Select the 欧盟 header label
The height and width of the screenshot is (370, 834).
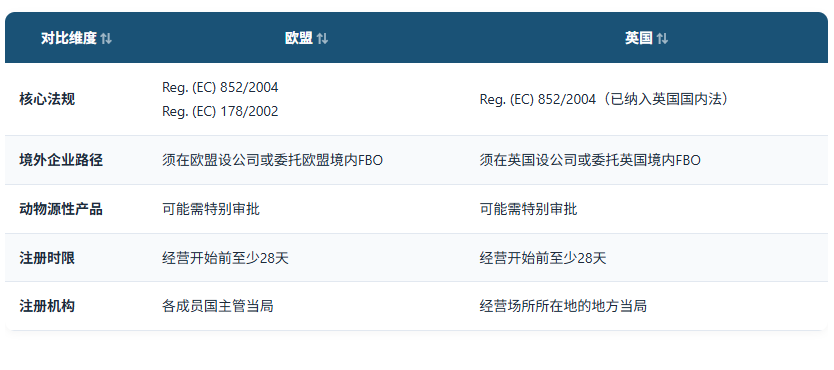point(298,38)
